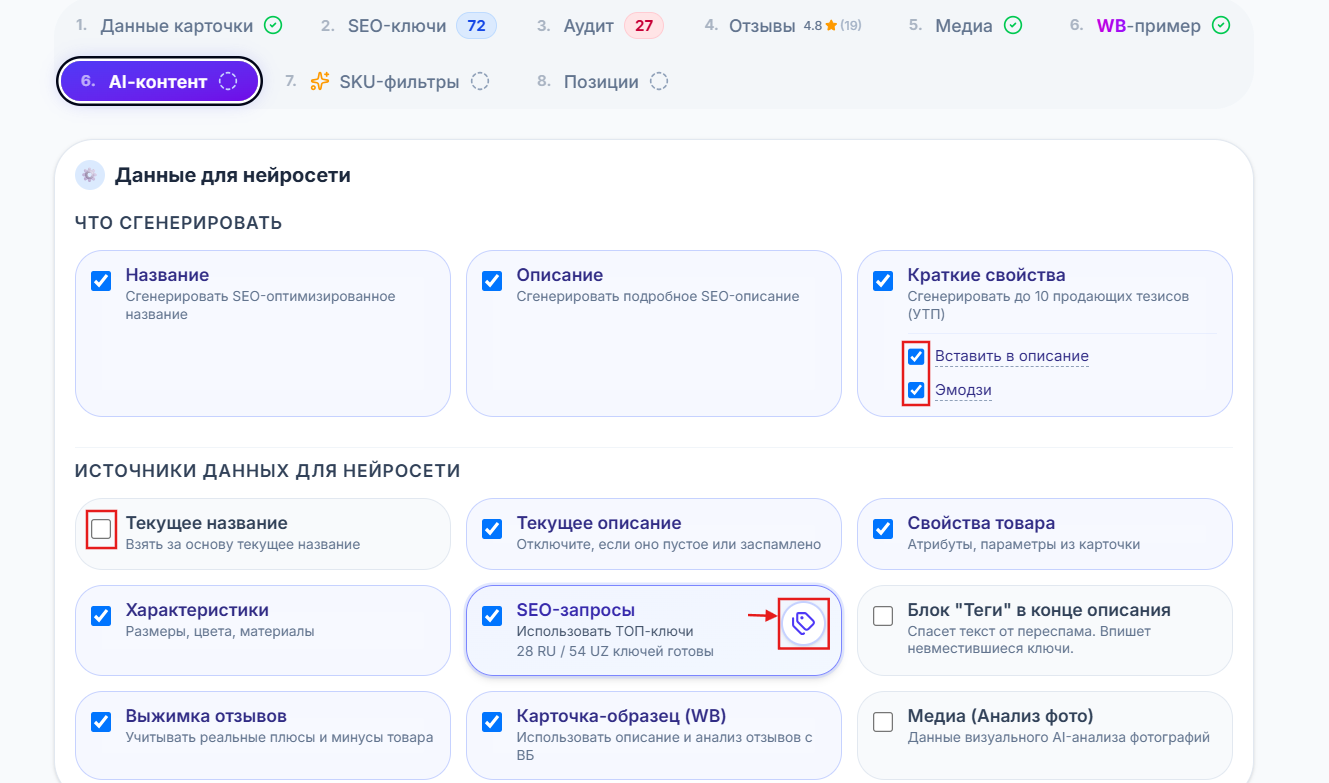Uncheck the Краткие свойства checkbox
Image resolution: width=1329 pixels, height=783 pixels.
tap(883, 281)
